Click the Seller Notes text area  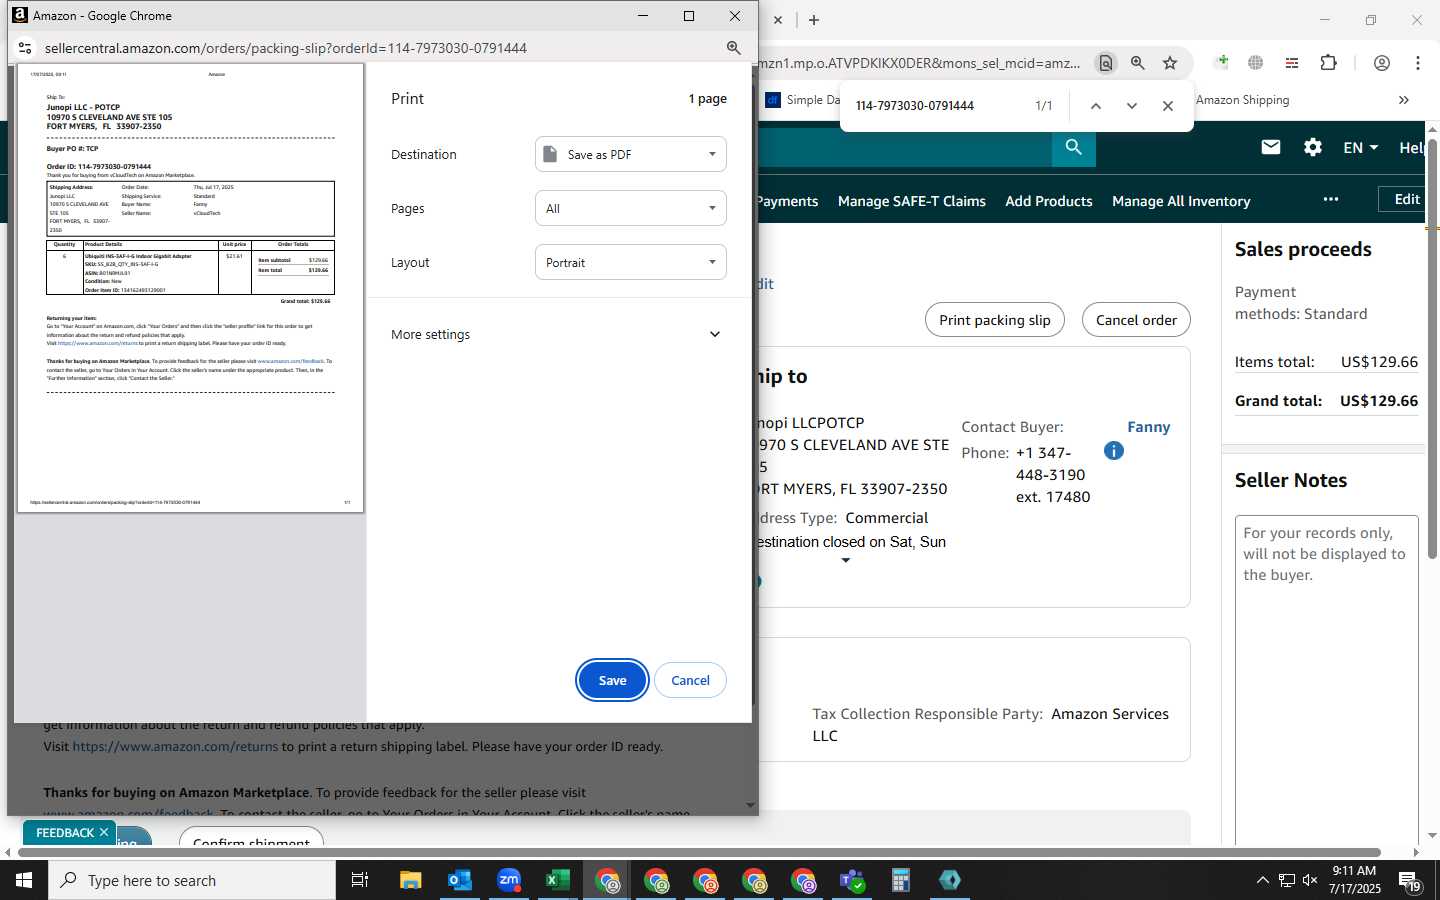[x=1326, y=680]
